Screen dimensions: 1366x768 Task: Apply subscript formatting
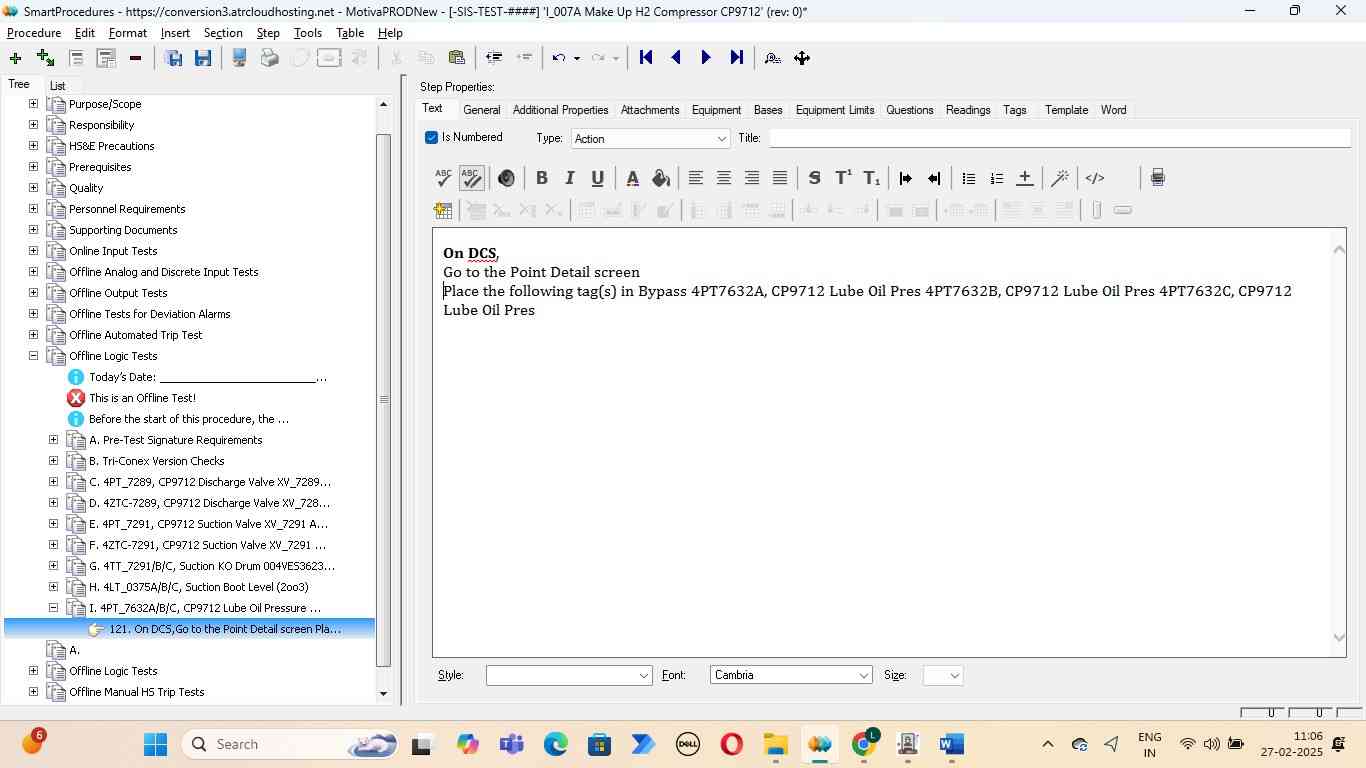click(872, 178)
